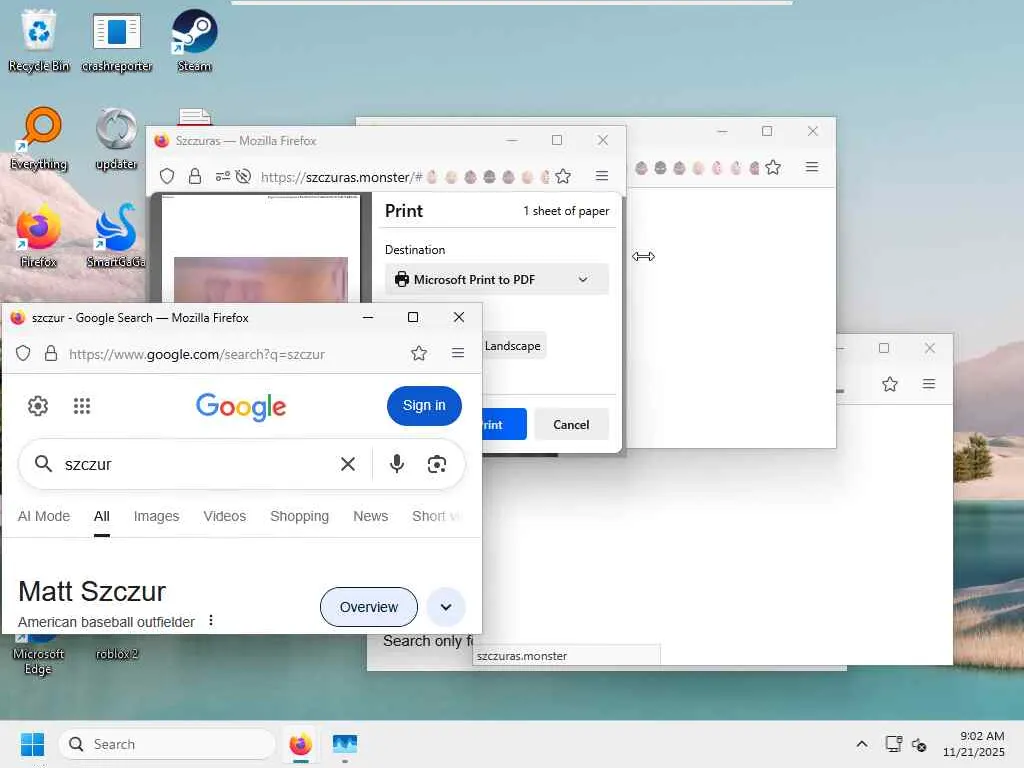Cancel the Print dialog
Image resolution: width=1024 pixels, height=768 pixels.
571,424
